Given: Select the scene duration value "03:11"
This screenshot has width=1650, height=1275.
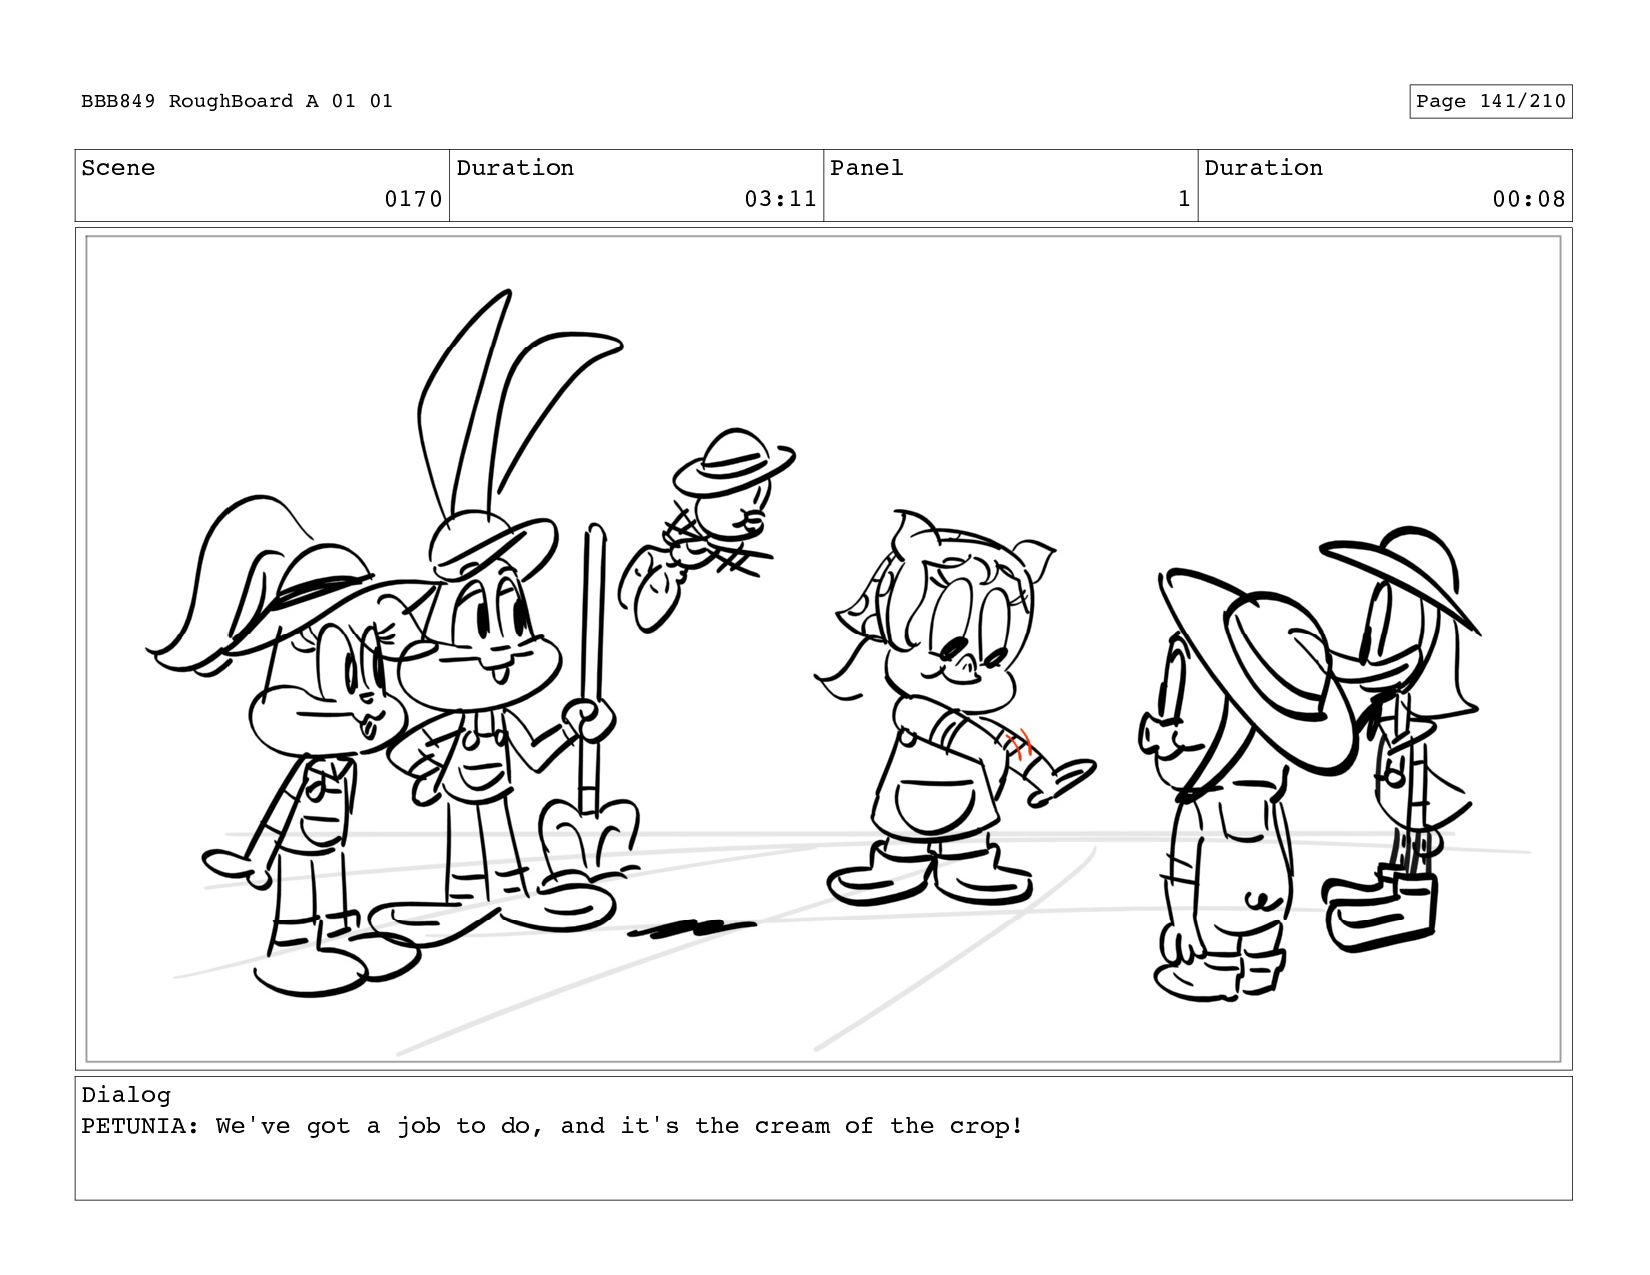Looking at the screenshot, I should [x=780, y=199].
